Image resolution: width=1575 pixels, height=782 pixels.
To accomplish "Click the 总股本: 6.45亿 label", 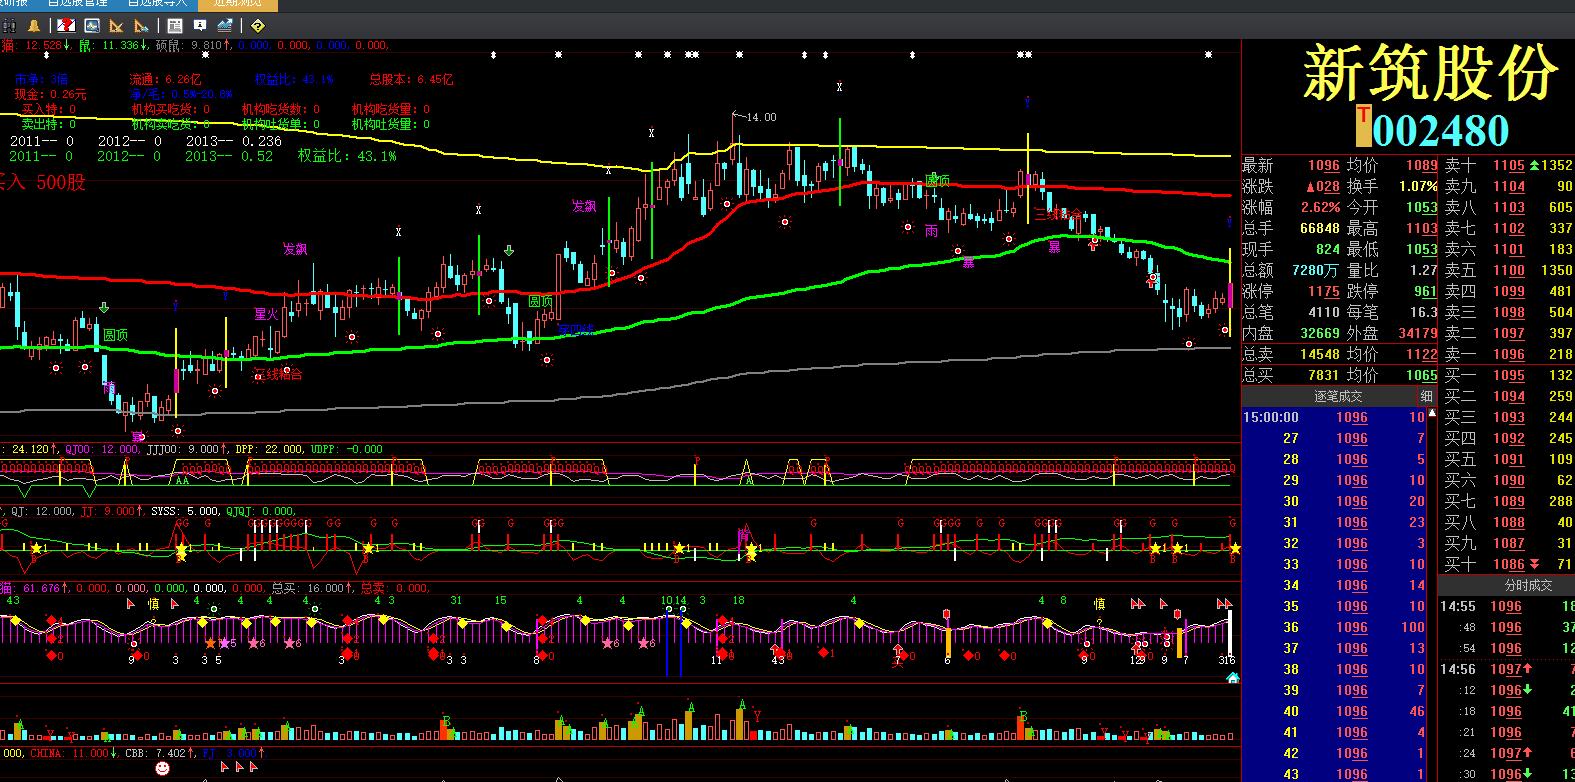I will pyautogui.click(x=411, y=79).
